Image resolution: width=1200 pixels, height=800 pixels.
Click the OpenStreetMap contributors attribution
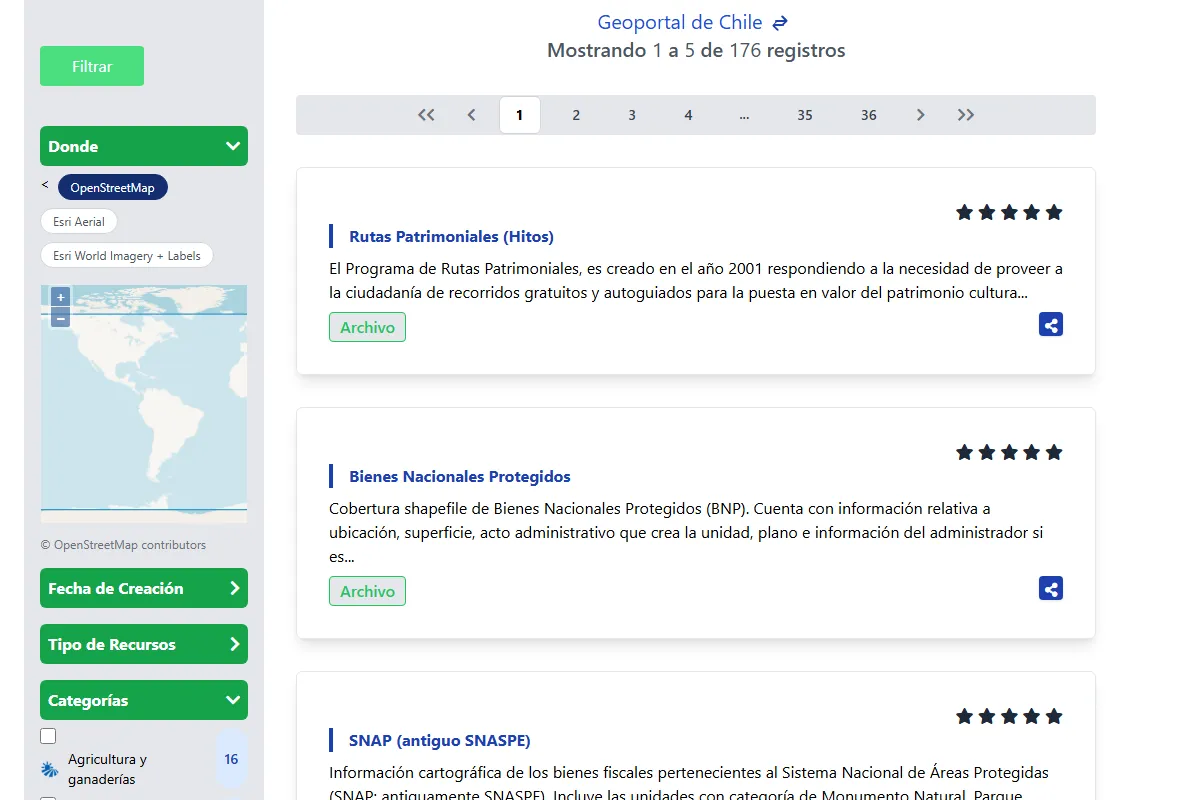(x=123, y=545)
